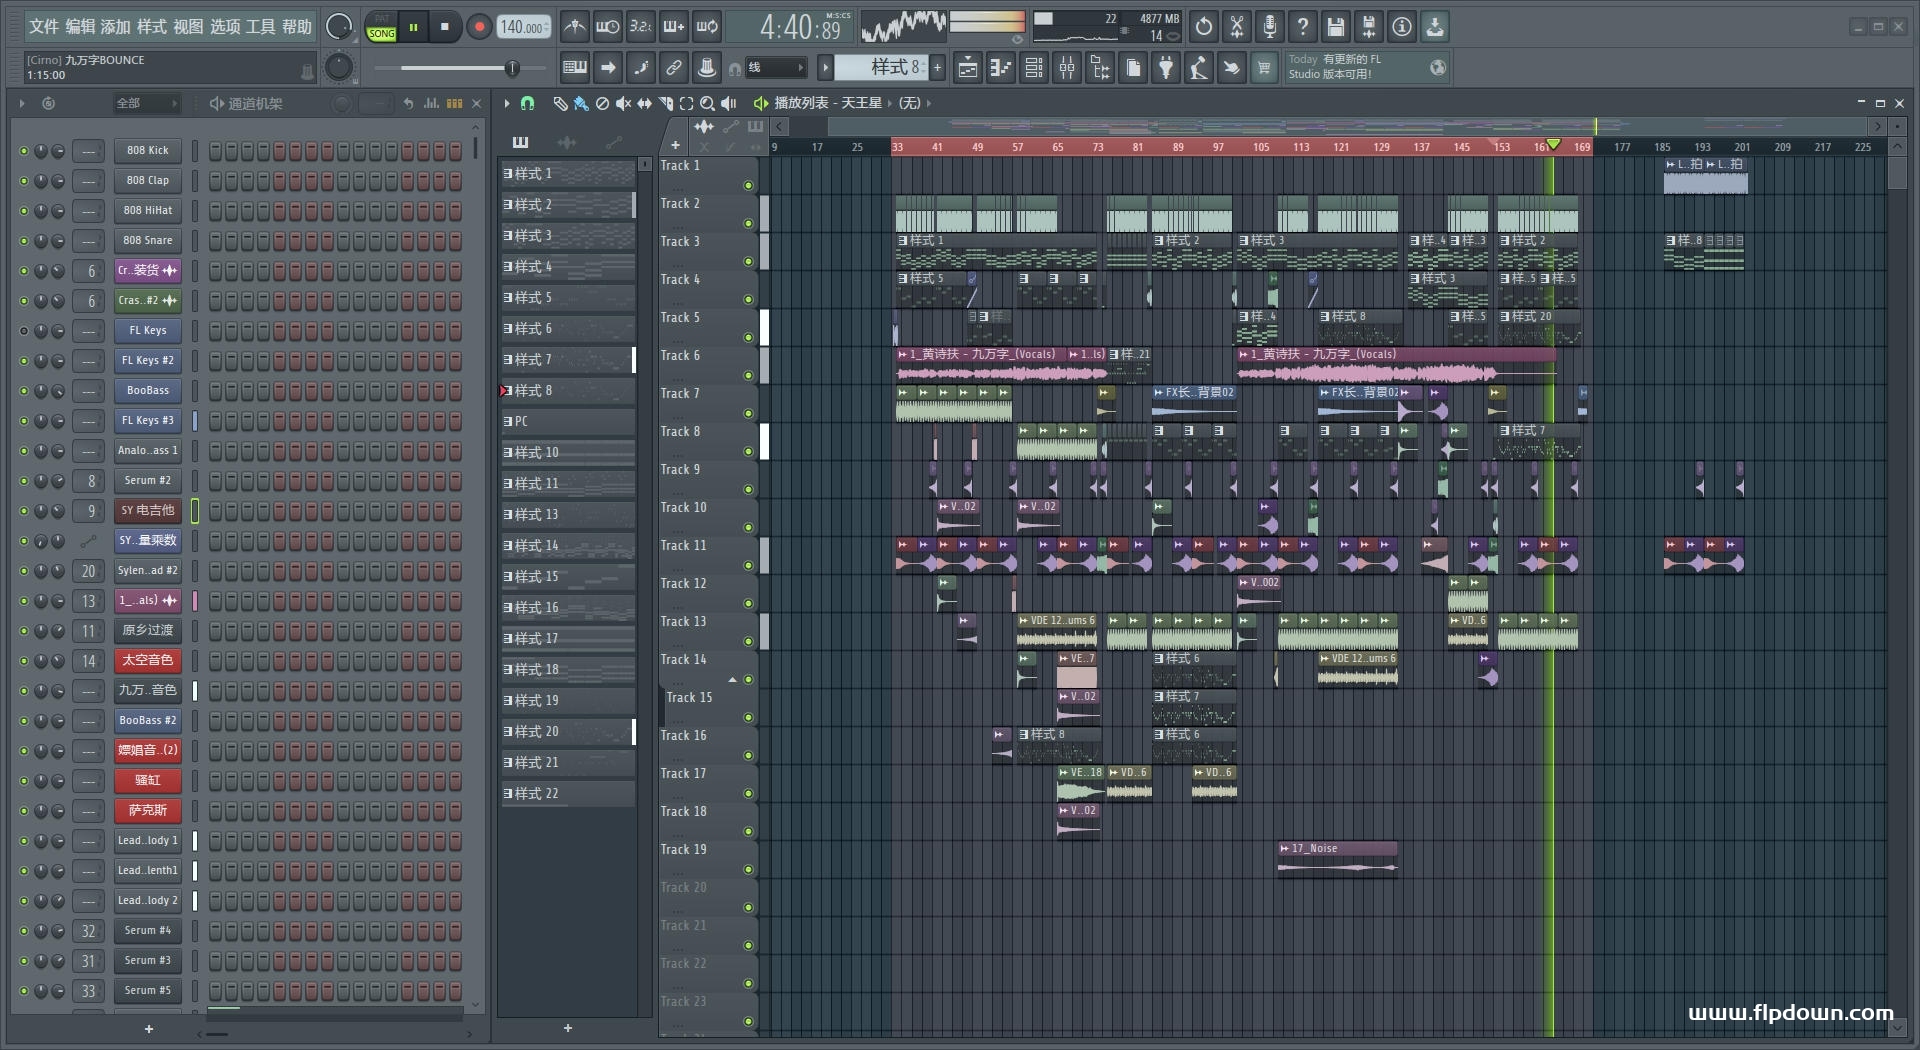Click the save project floppy icon

click(1335, 27)
